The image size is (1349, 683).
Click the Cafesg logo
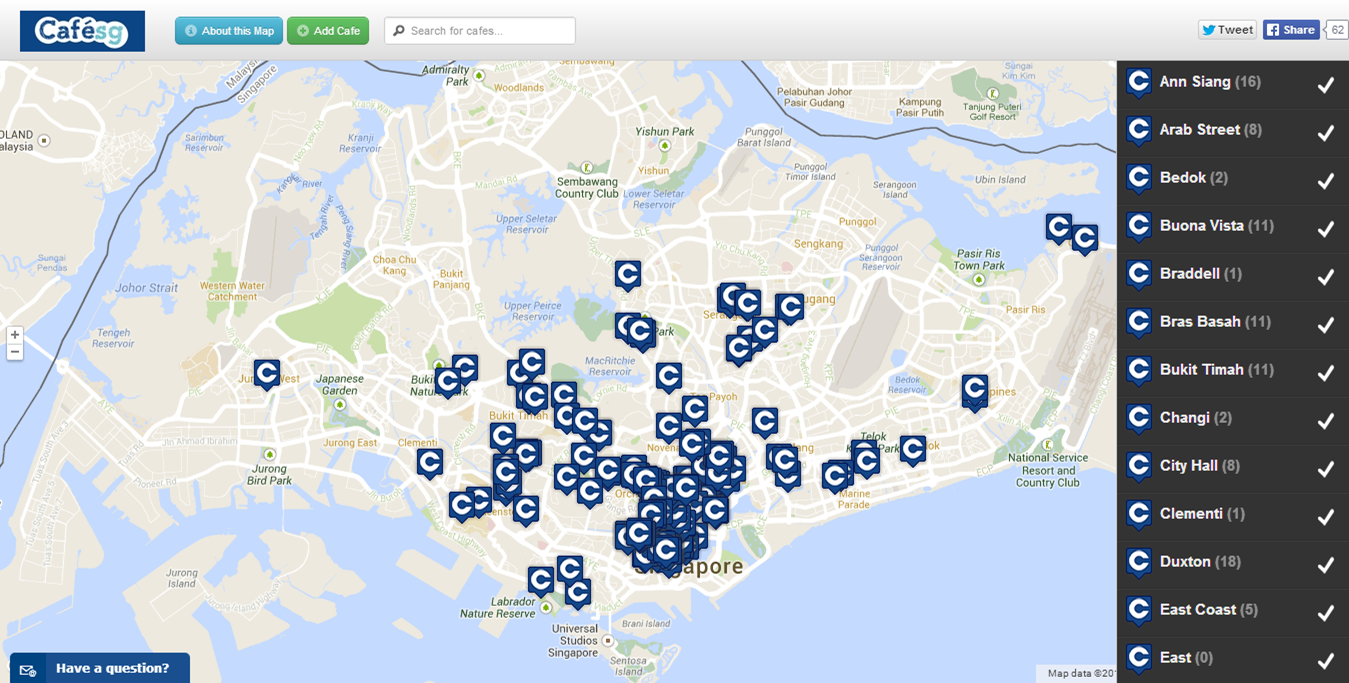[82, 31]
